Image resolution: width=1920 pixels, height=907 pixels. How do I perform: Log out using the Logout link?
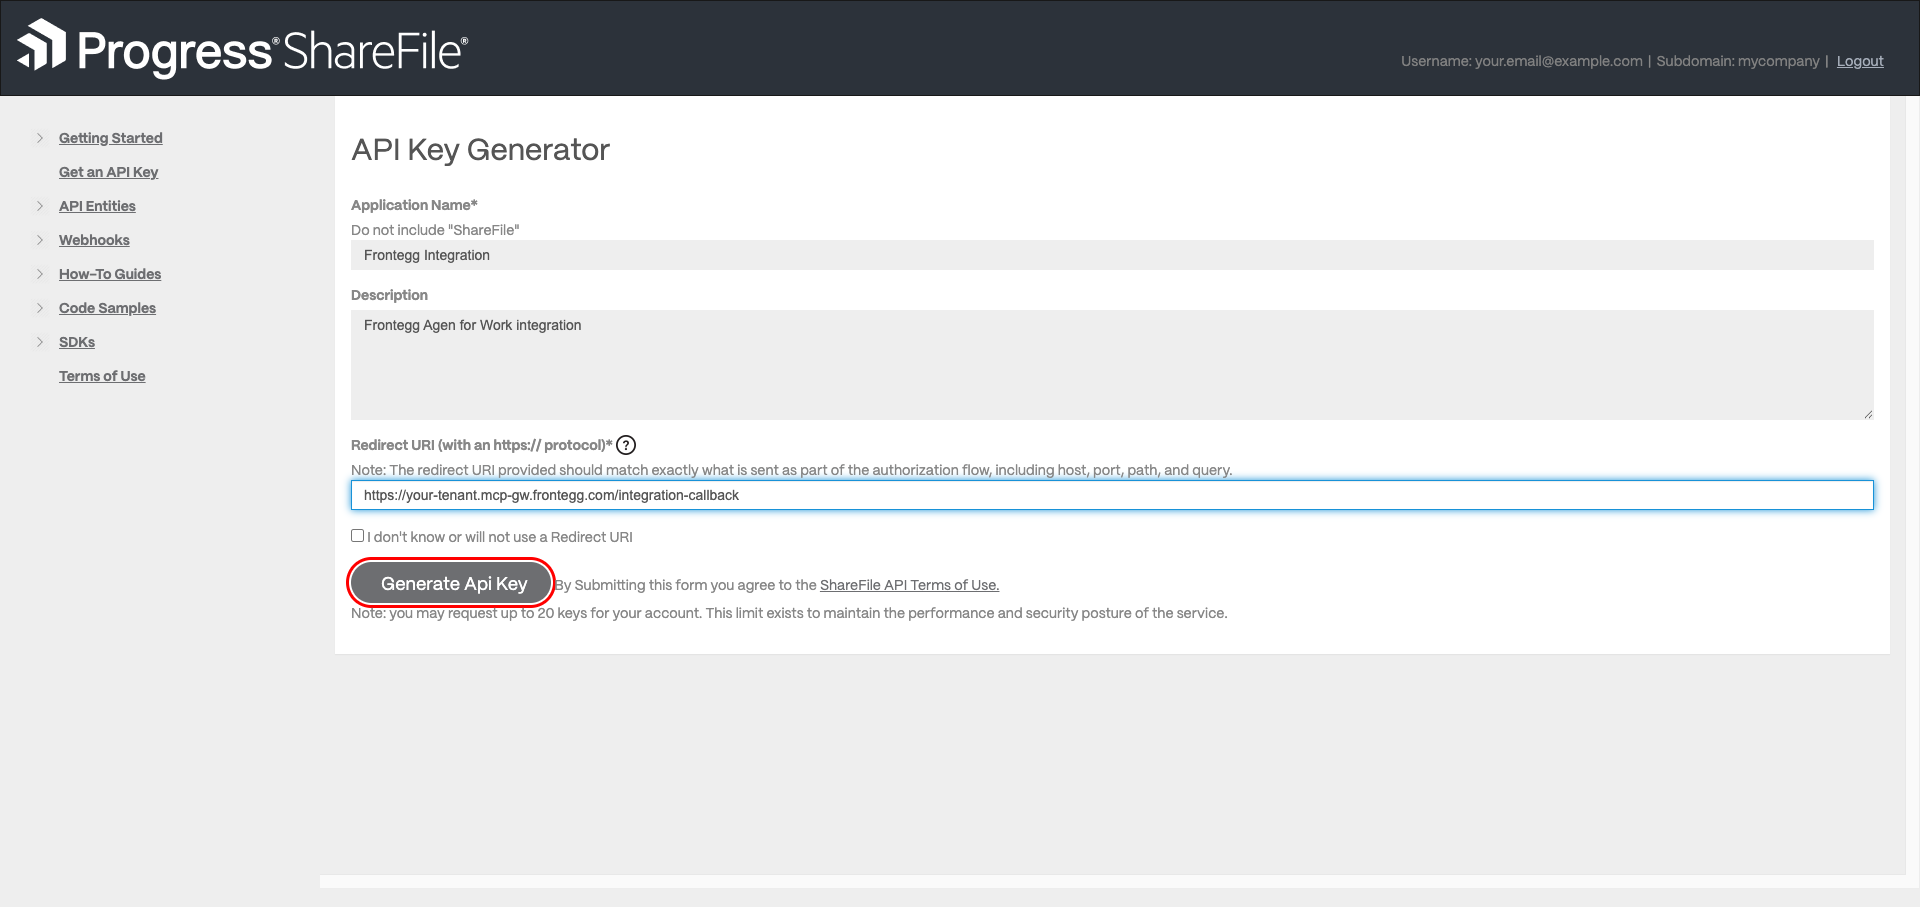point(1860,61)
